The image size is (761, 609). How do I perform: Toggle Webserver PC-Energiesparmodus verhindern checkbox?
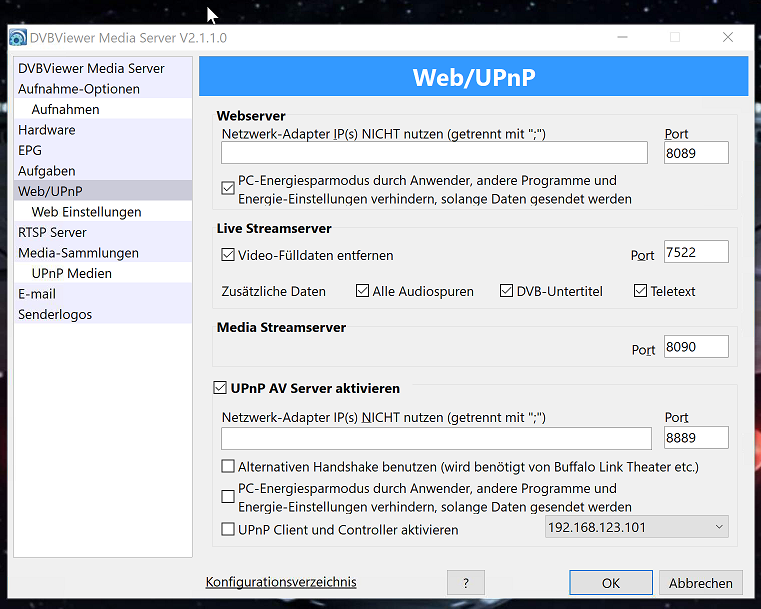pos(228,188)
